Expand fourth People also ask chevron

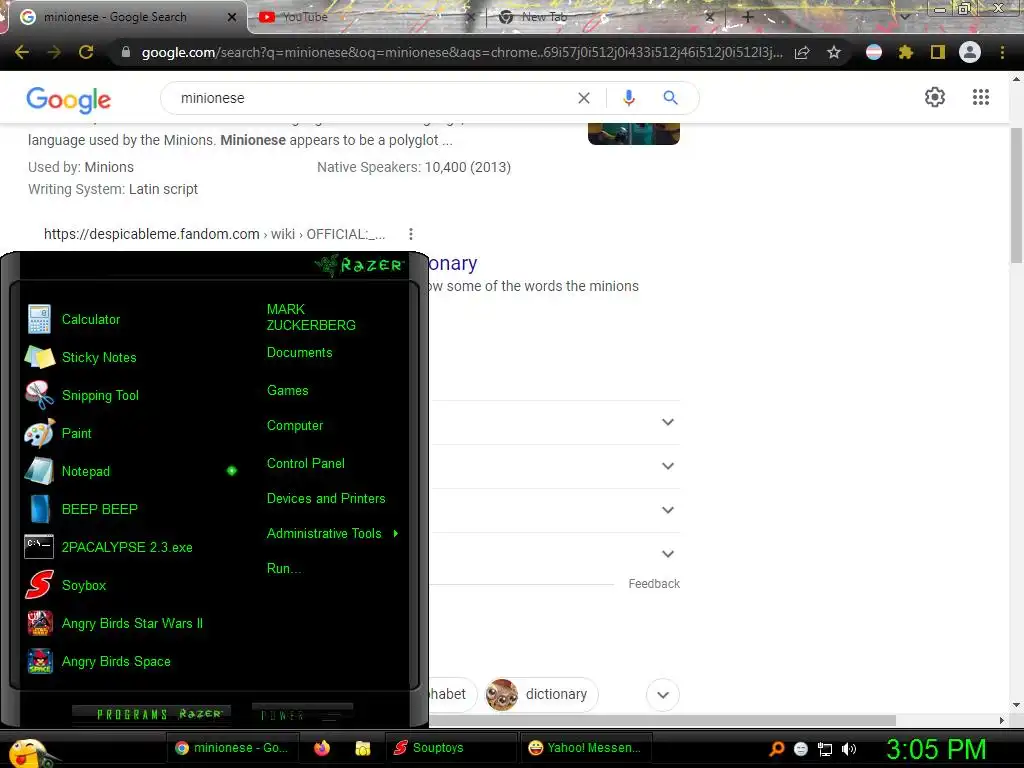click(667, 554)
